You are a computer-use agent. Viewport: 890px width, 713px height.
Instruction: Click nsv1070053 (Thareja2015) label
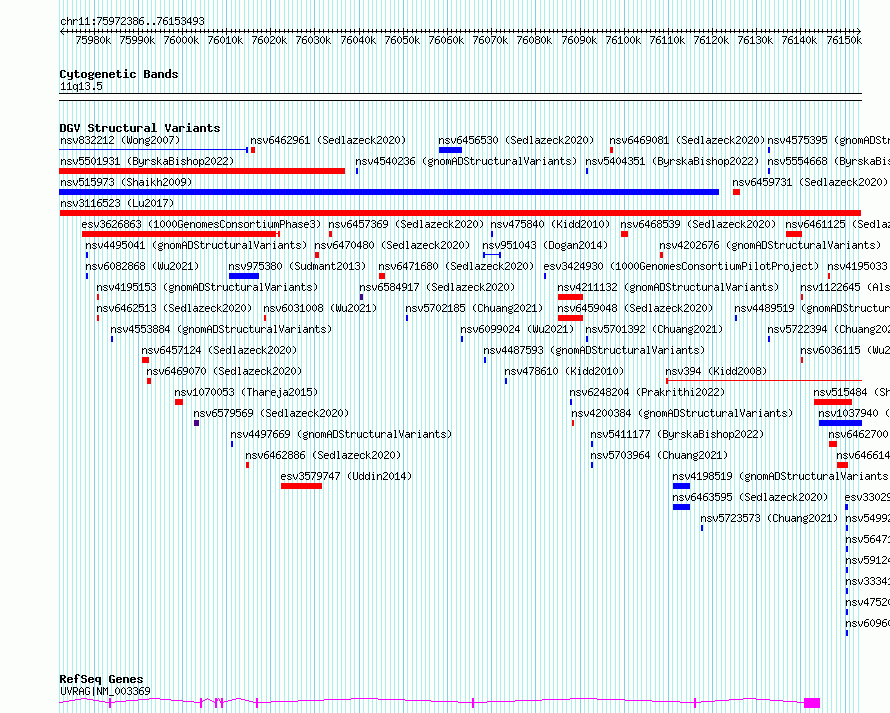coord(246,392)
